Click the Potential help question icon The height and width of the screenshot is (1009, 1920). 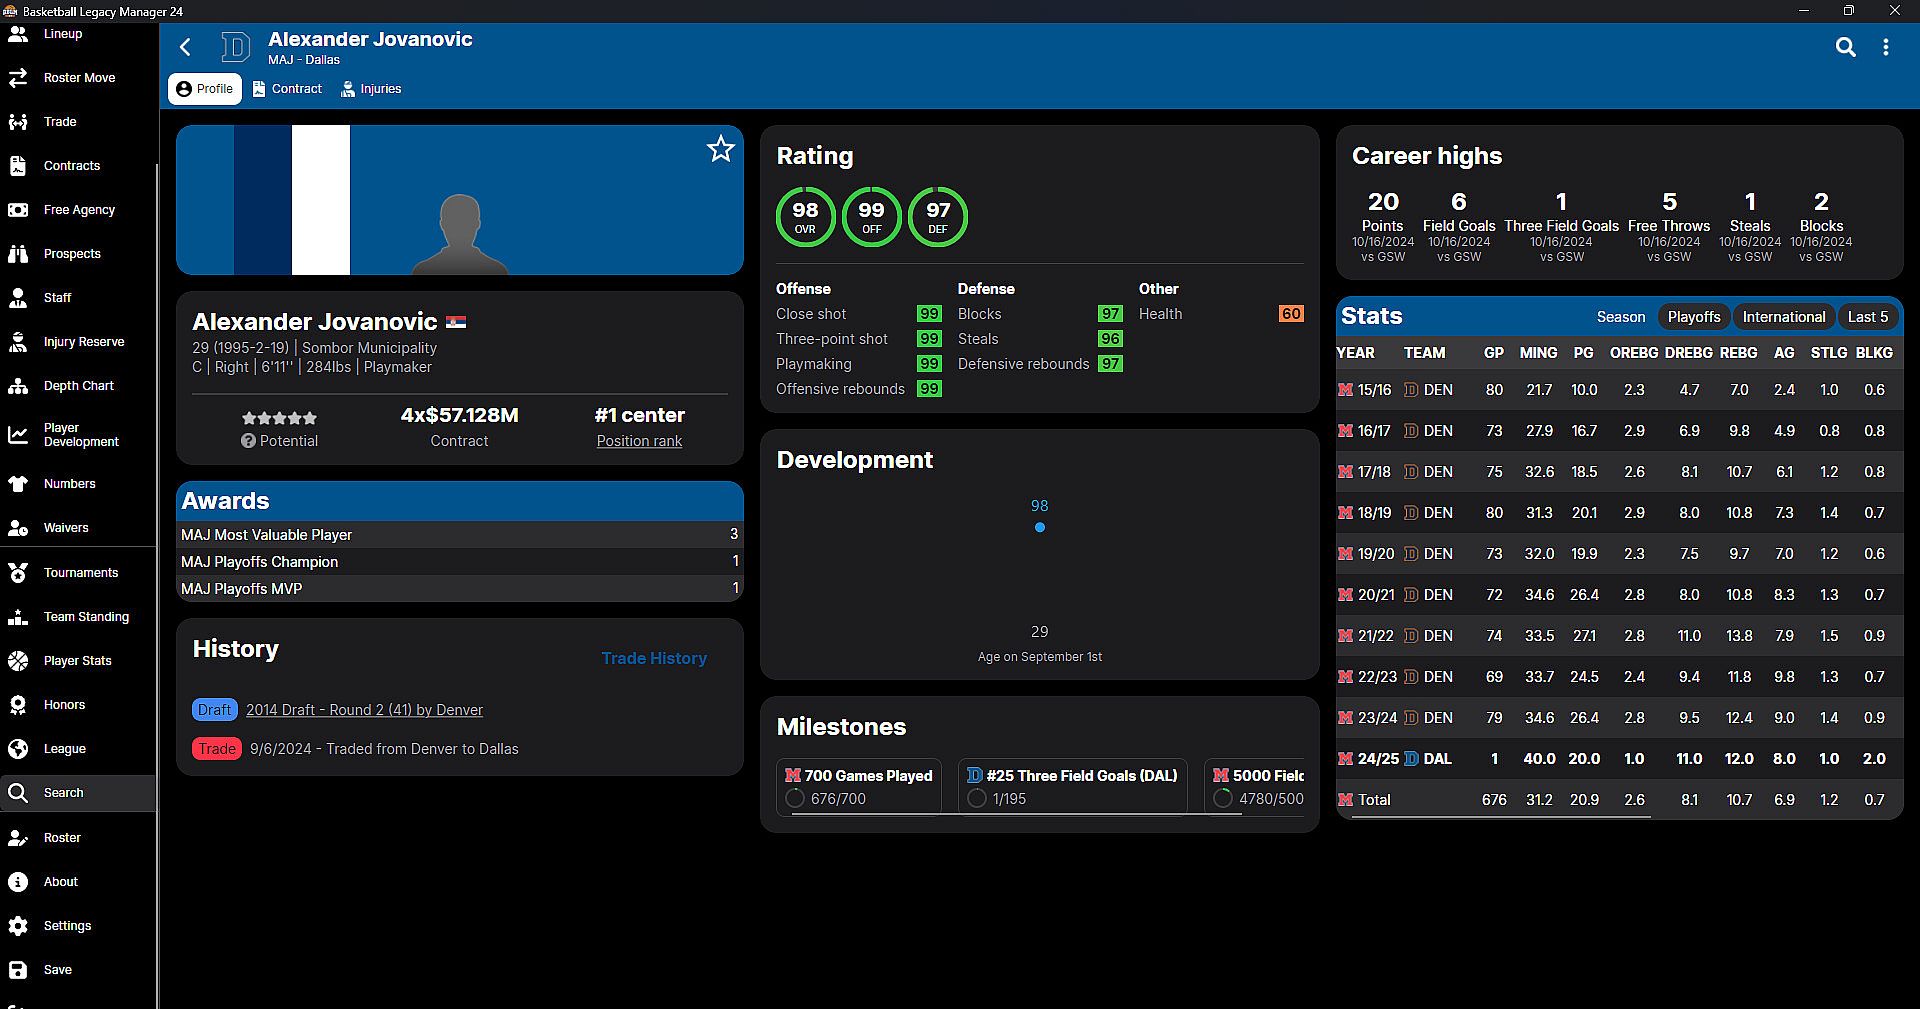click(x=248, y=441)
